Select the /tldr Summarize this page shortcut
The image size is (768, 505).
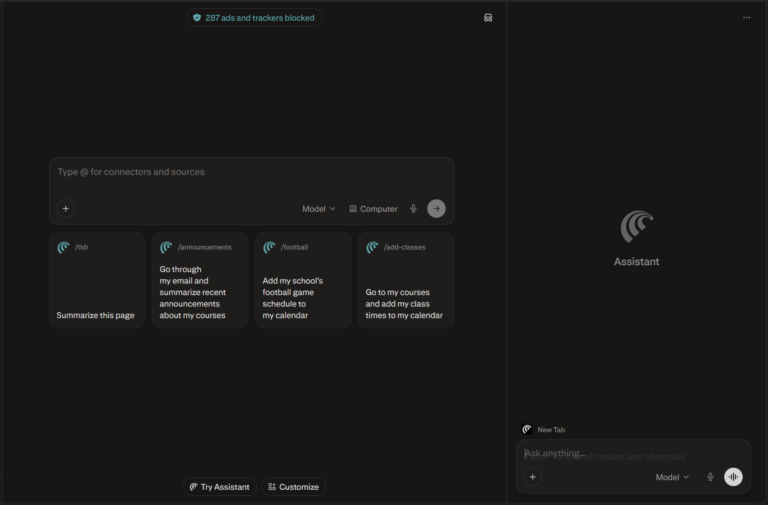(97, 280)
